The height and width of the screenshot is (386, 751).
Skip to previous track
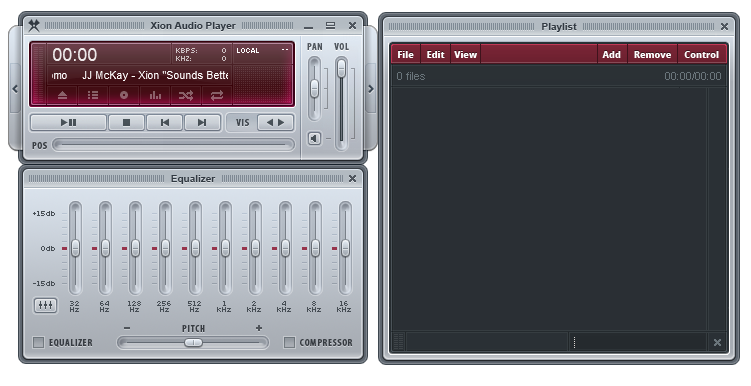click(x=165, y=123)
